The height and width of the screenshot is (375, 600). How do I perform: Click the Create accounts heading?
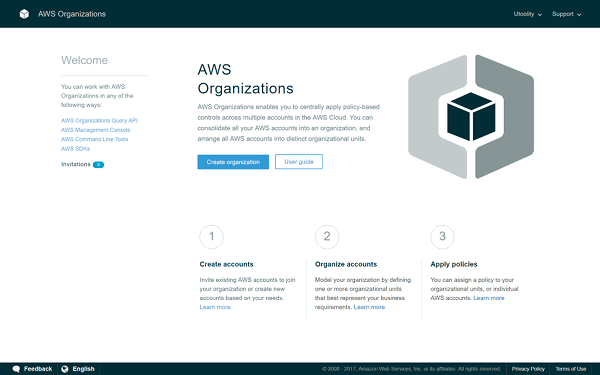click(x=226, y=264)
